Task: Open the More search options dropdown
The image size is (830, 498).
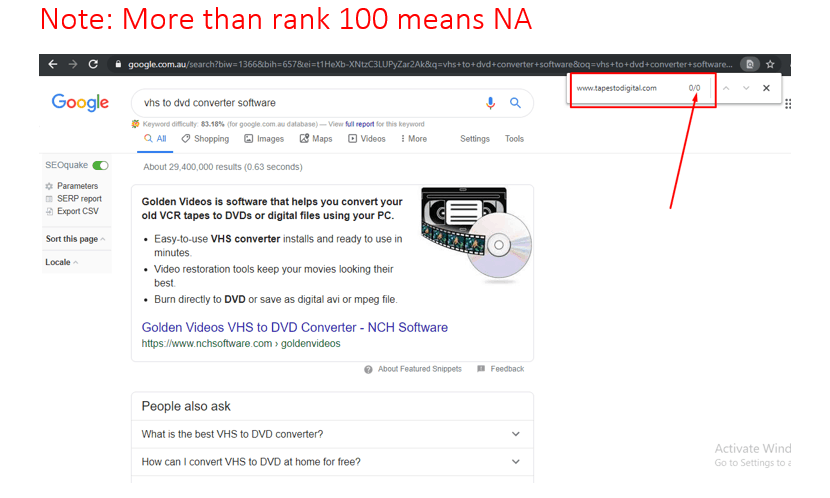Action: [413, 139]
